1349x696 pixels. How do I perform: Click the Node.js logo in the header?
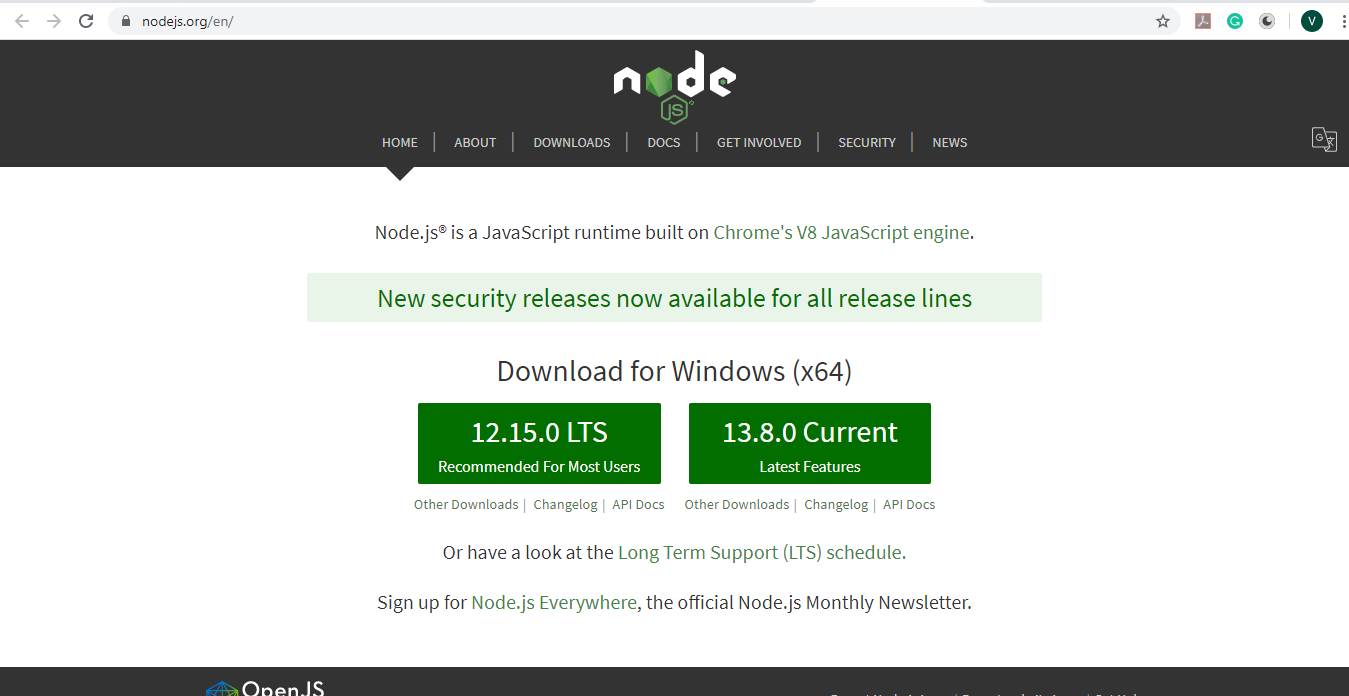coord(674,86)
